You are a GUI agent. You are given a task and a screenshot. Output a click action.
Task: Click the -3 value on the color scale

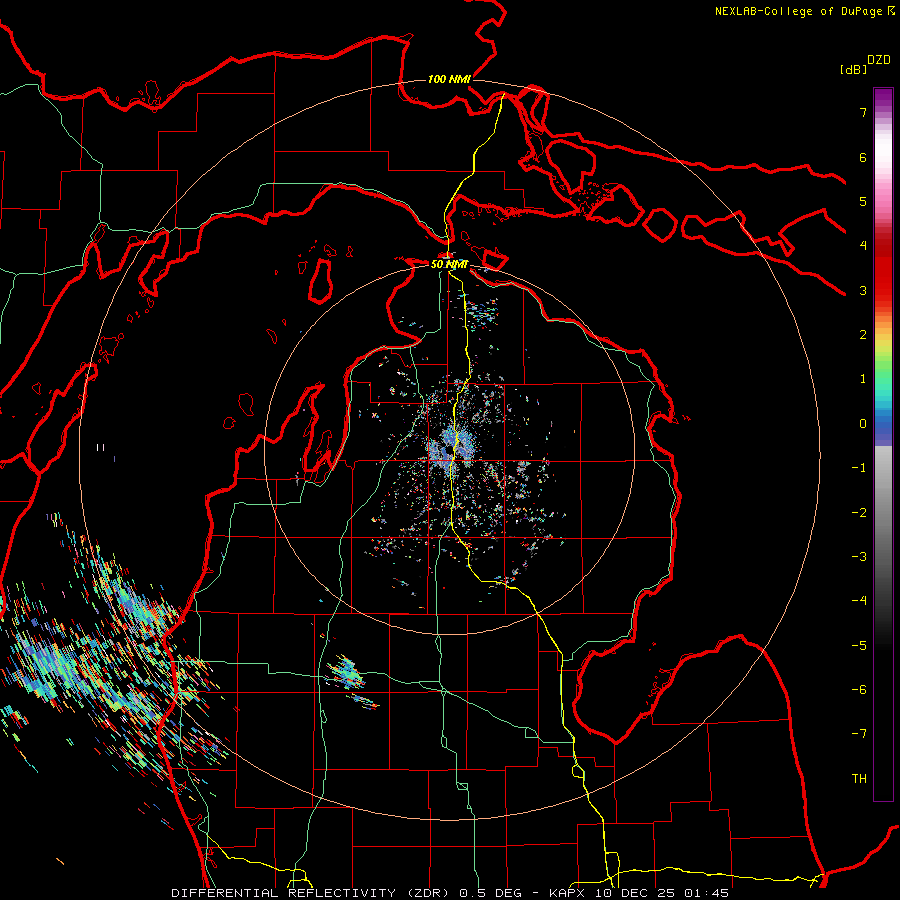pos(859,557)
